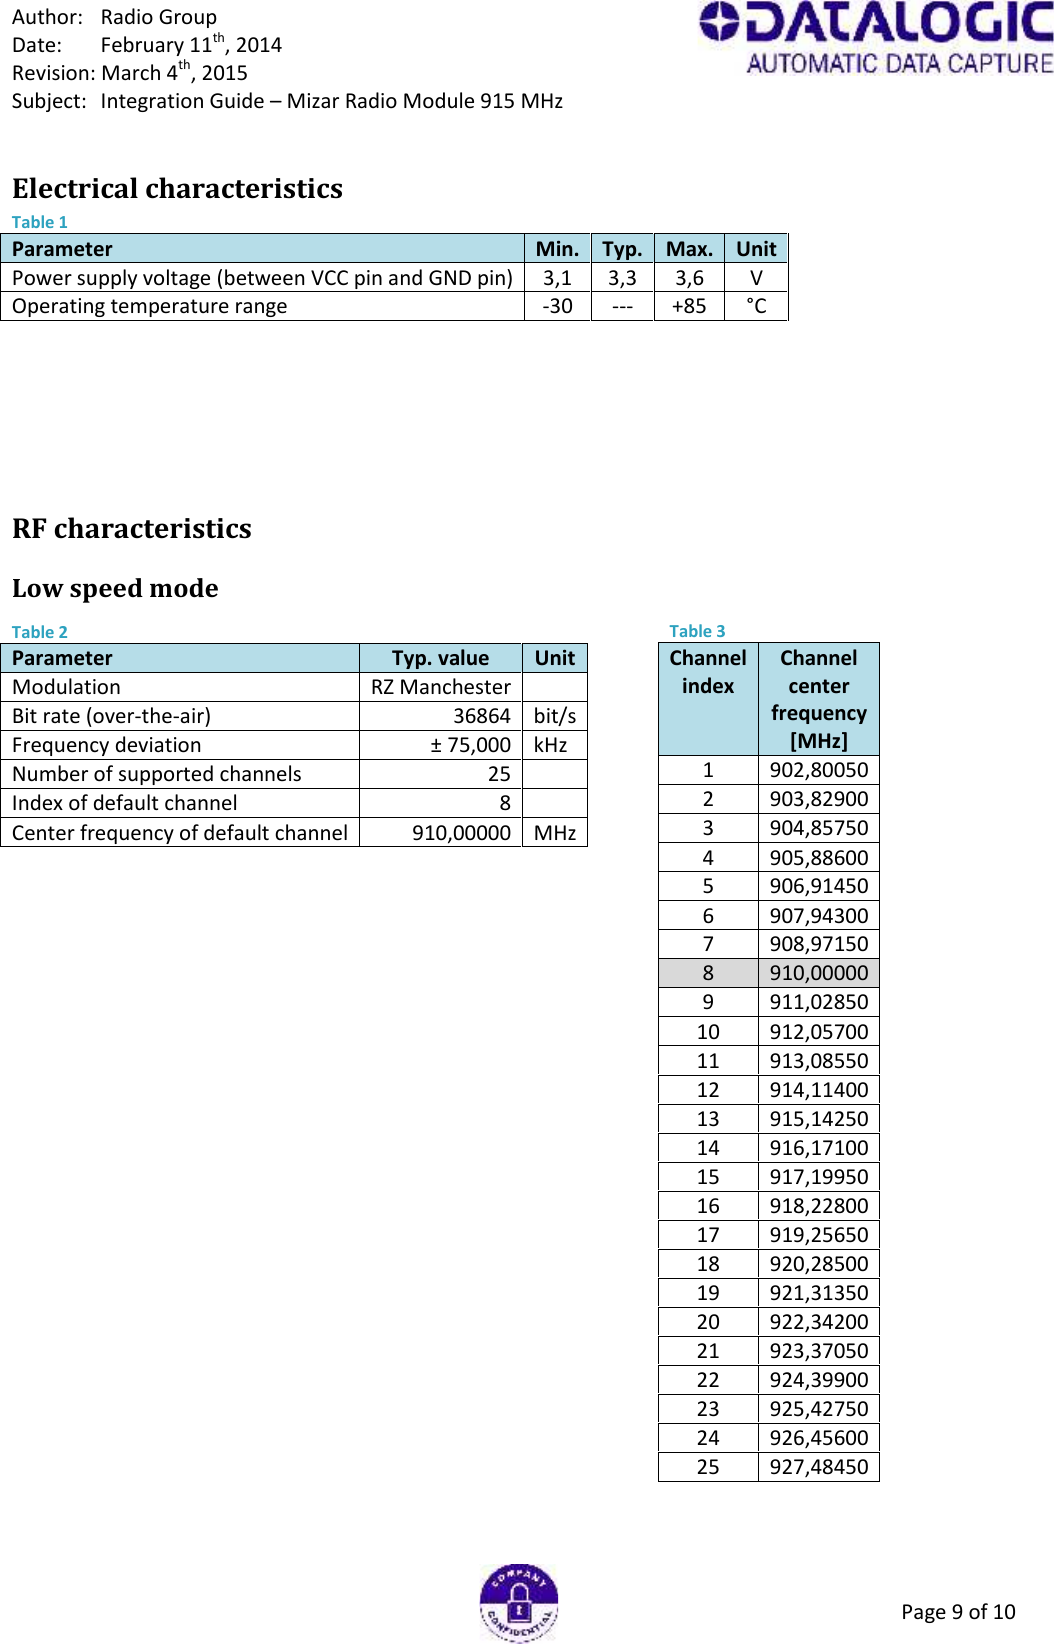Click 'Number of supported channels' label
1054x1644 pixels.
(180, 774)
